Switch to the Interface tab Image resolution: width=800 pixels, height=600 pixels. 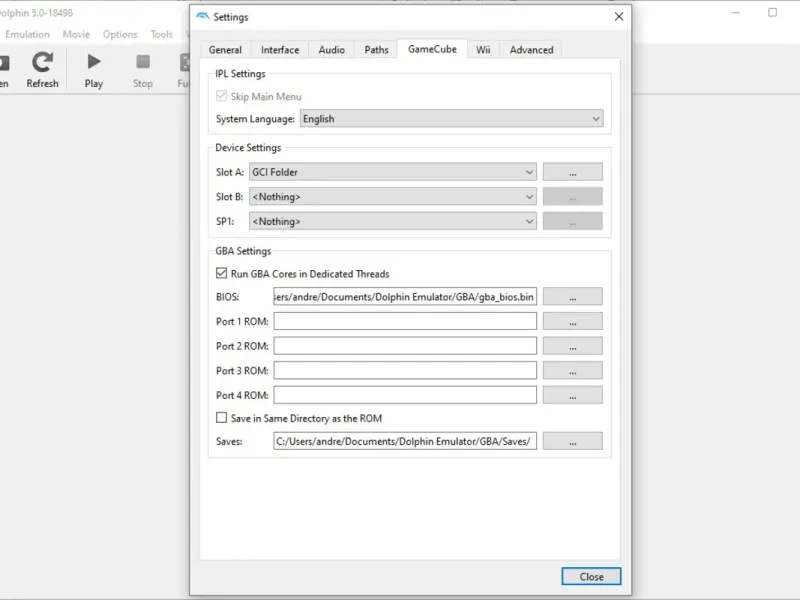tap(280, 49)
